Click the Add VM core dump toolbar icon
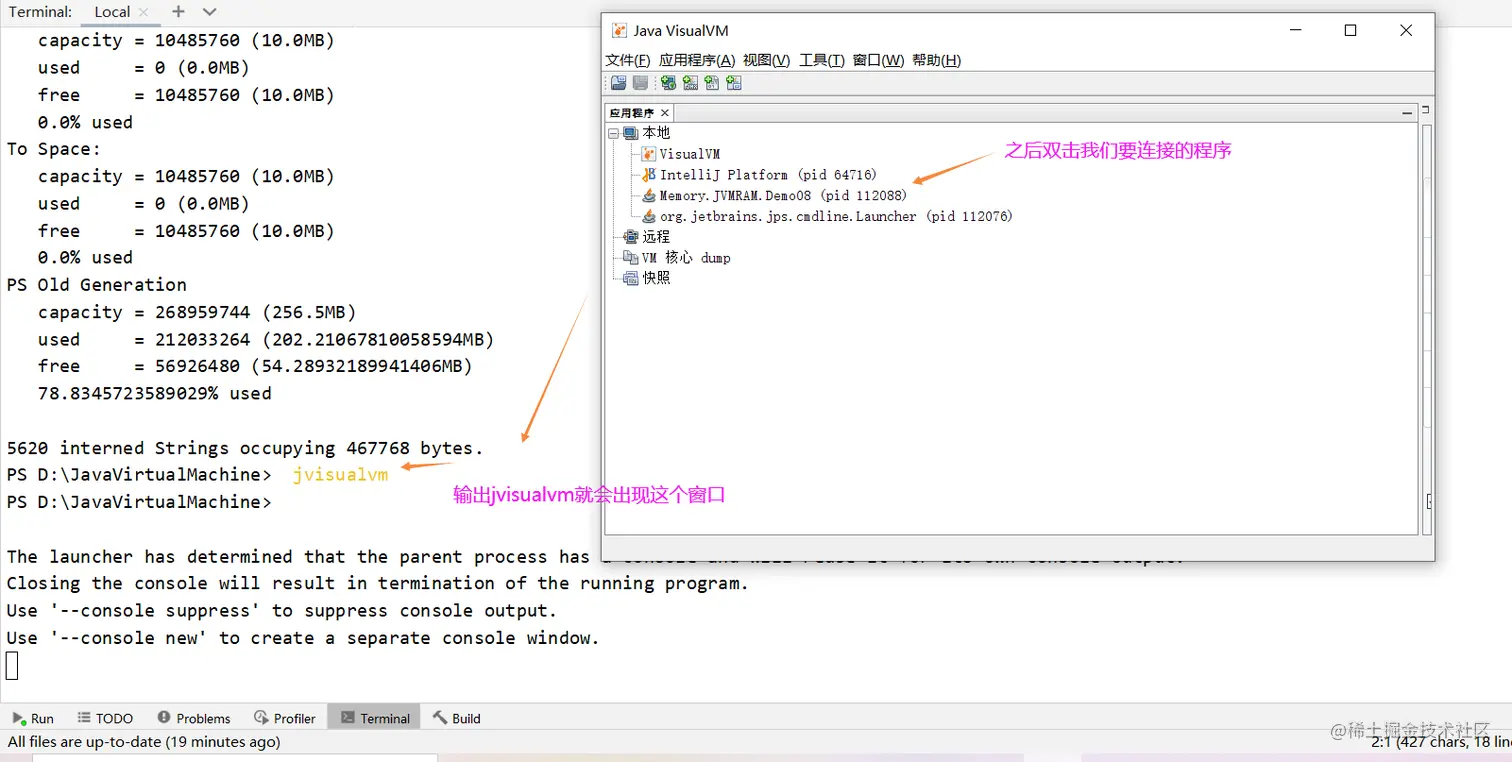Screen dimensions: 1512x762 click(712, 83)
